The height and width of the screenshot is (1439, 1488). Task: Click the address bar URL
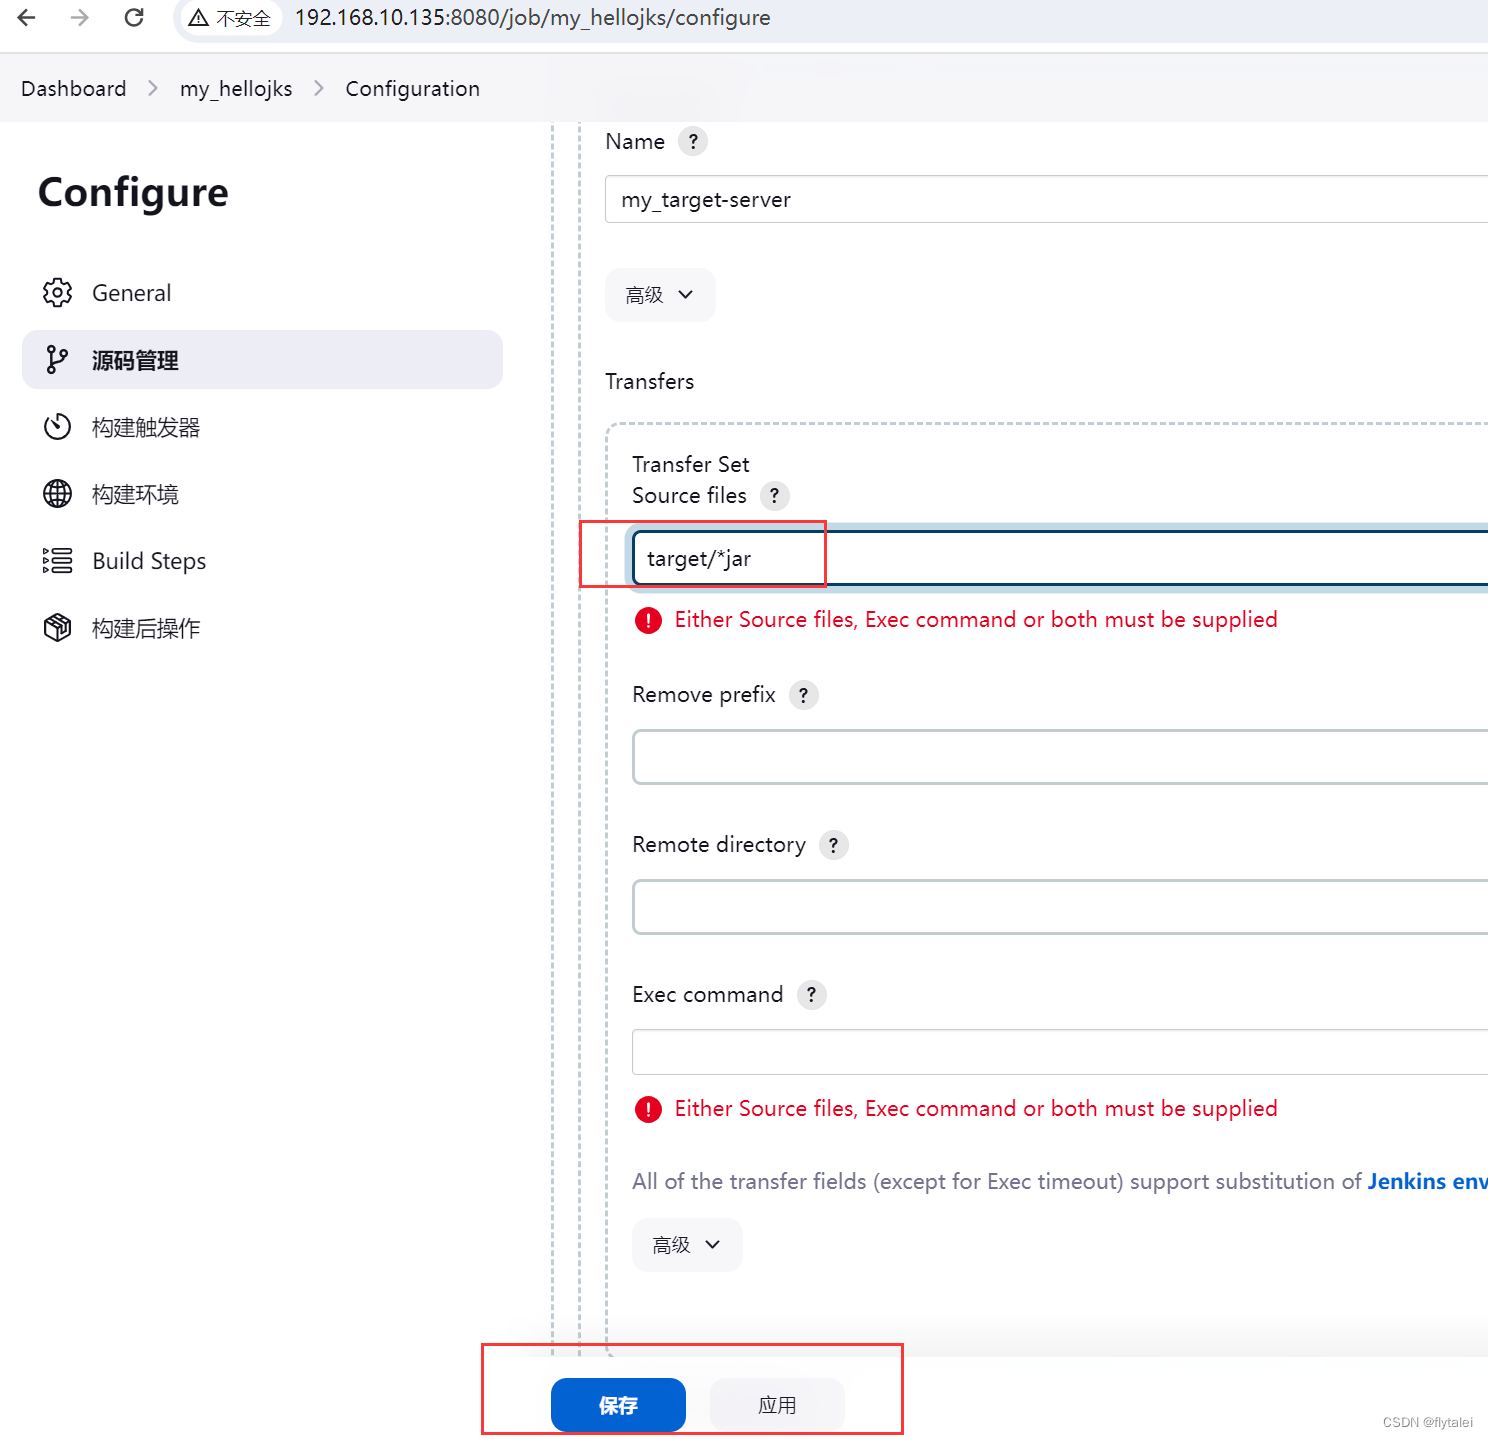click(x=532, y=18)
